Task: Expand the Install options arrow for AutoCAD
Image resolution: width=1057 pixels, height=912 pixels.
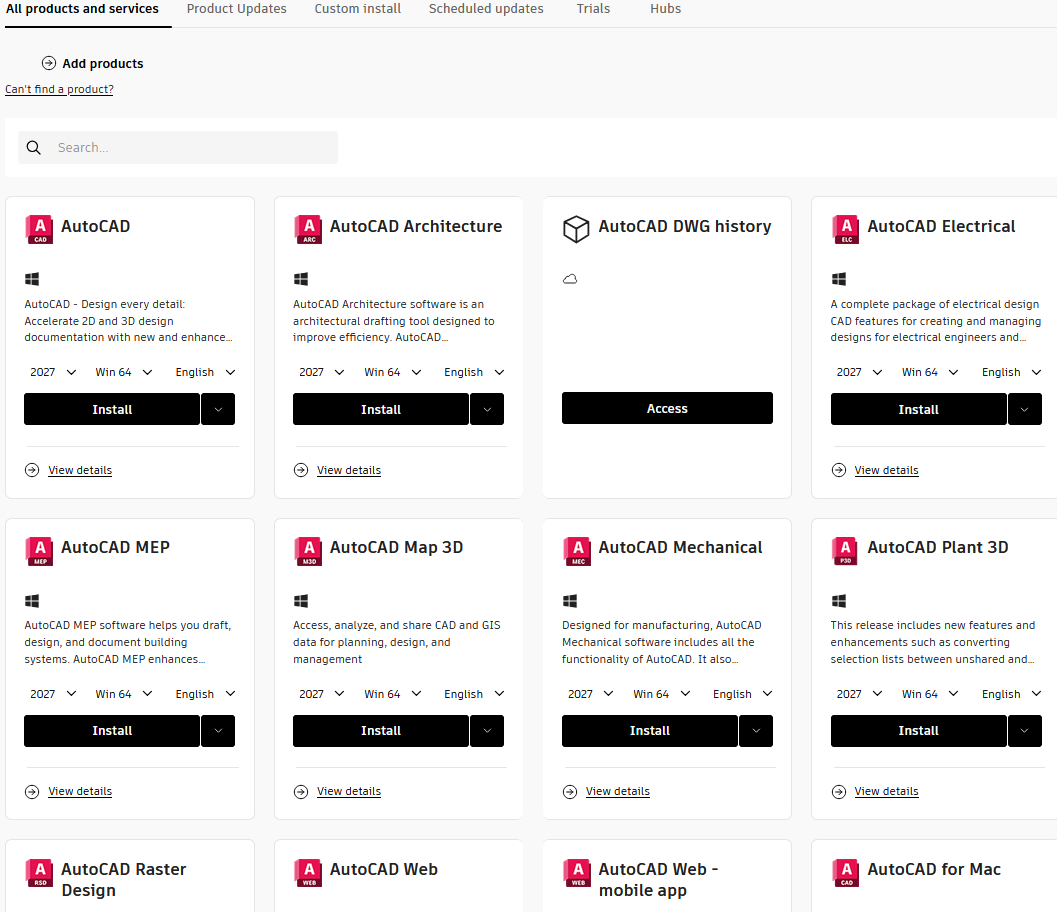Action: (x=218, y=409)
